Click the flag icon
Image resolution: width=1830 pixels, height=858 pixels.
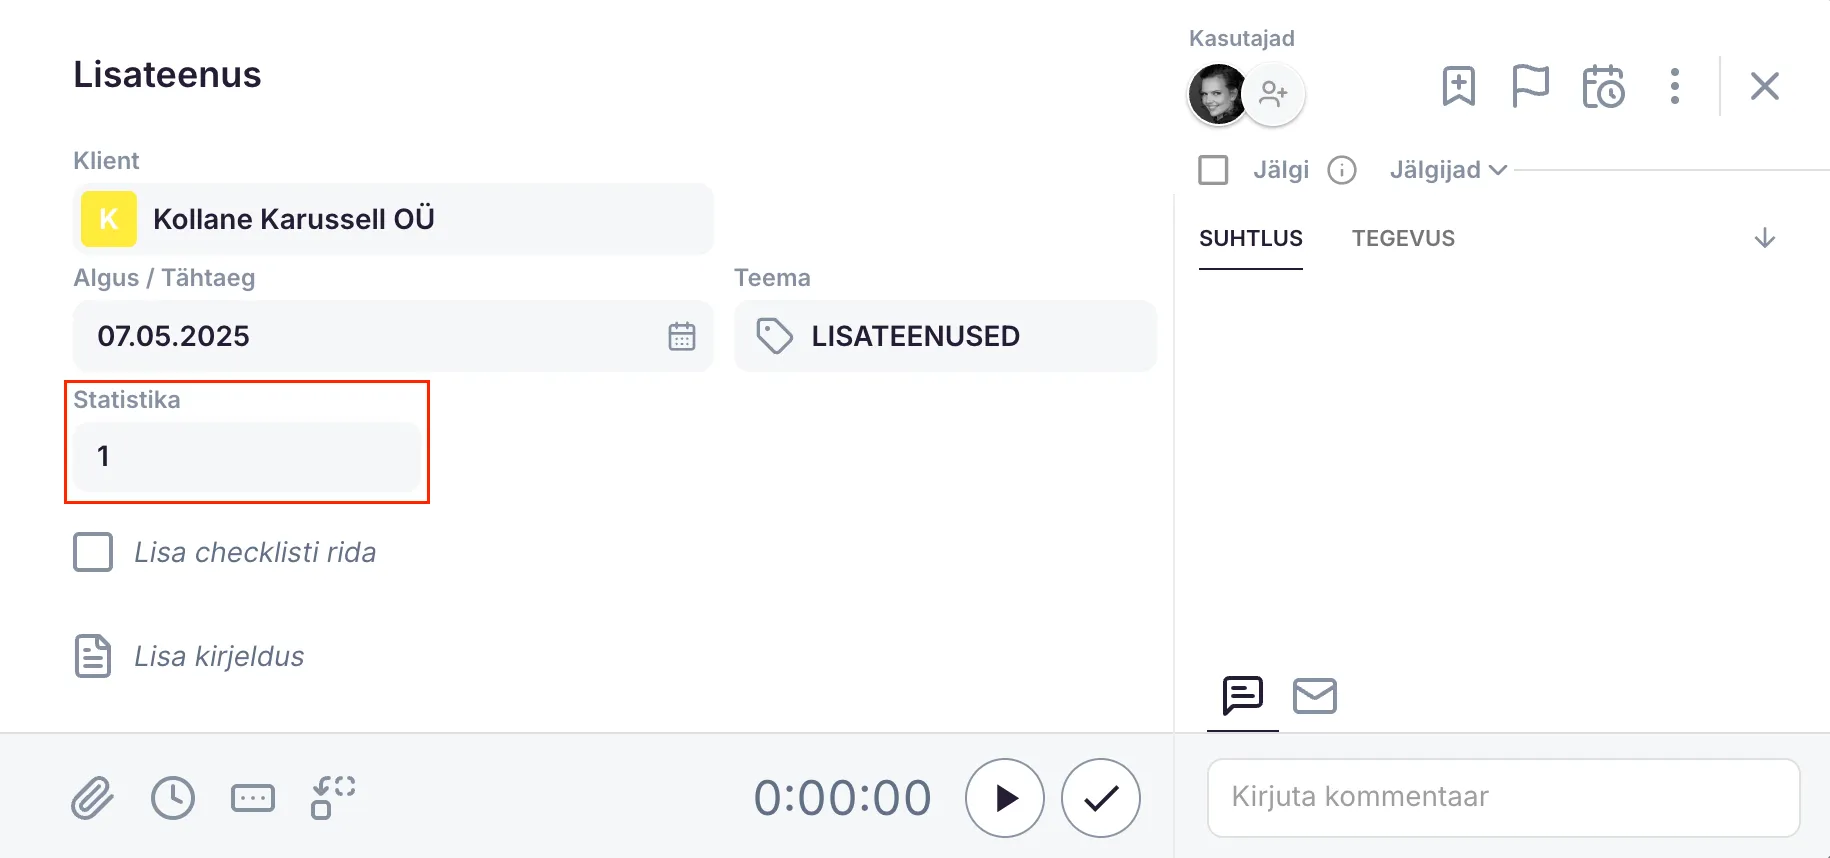pyautogui.click(x=1530, y=86)
